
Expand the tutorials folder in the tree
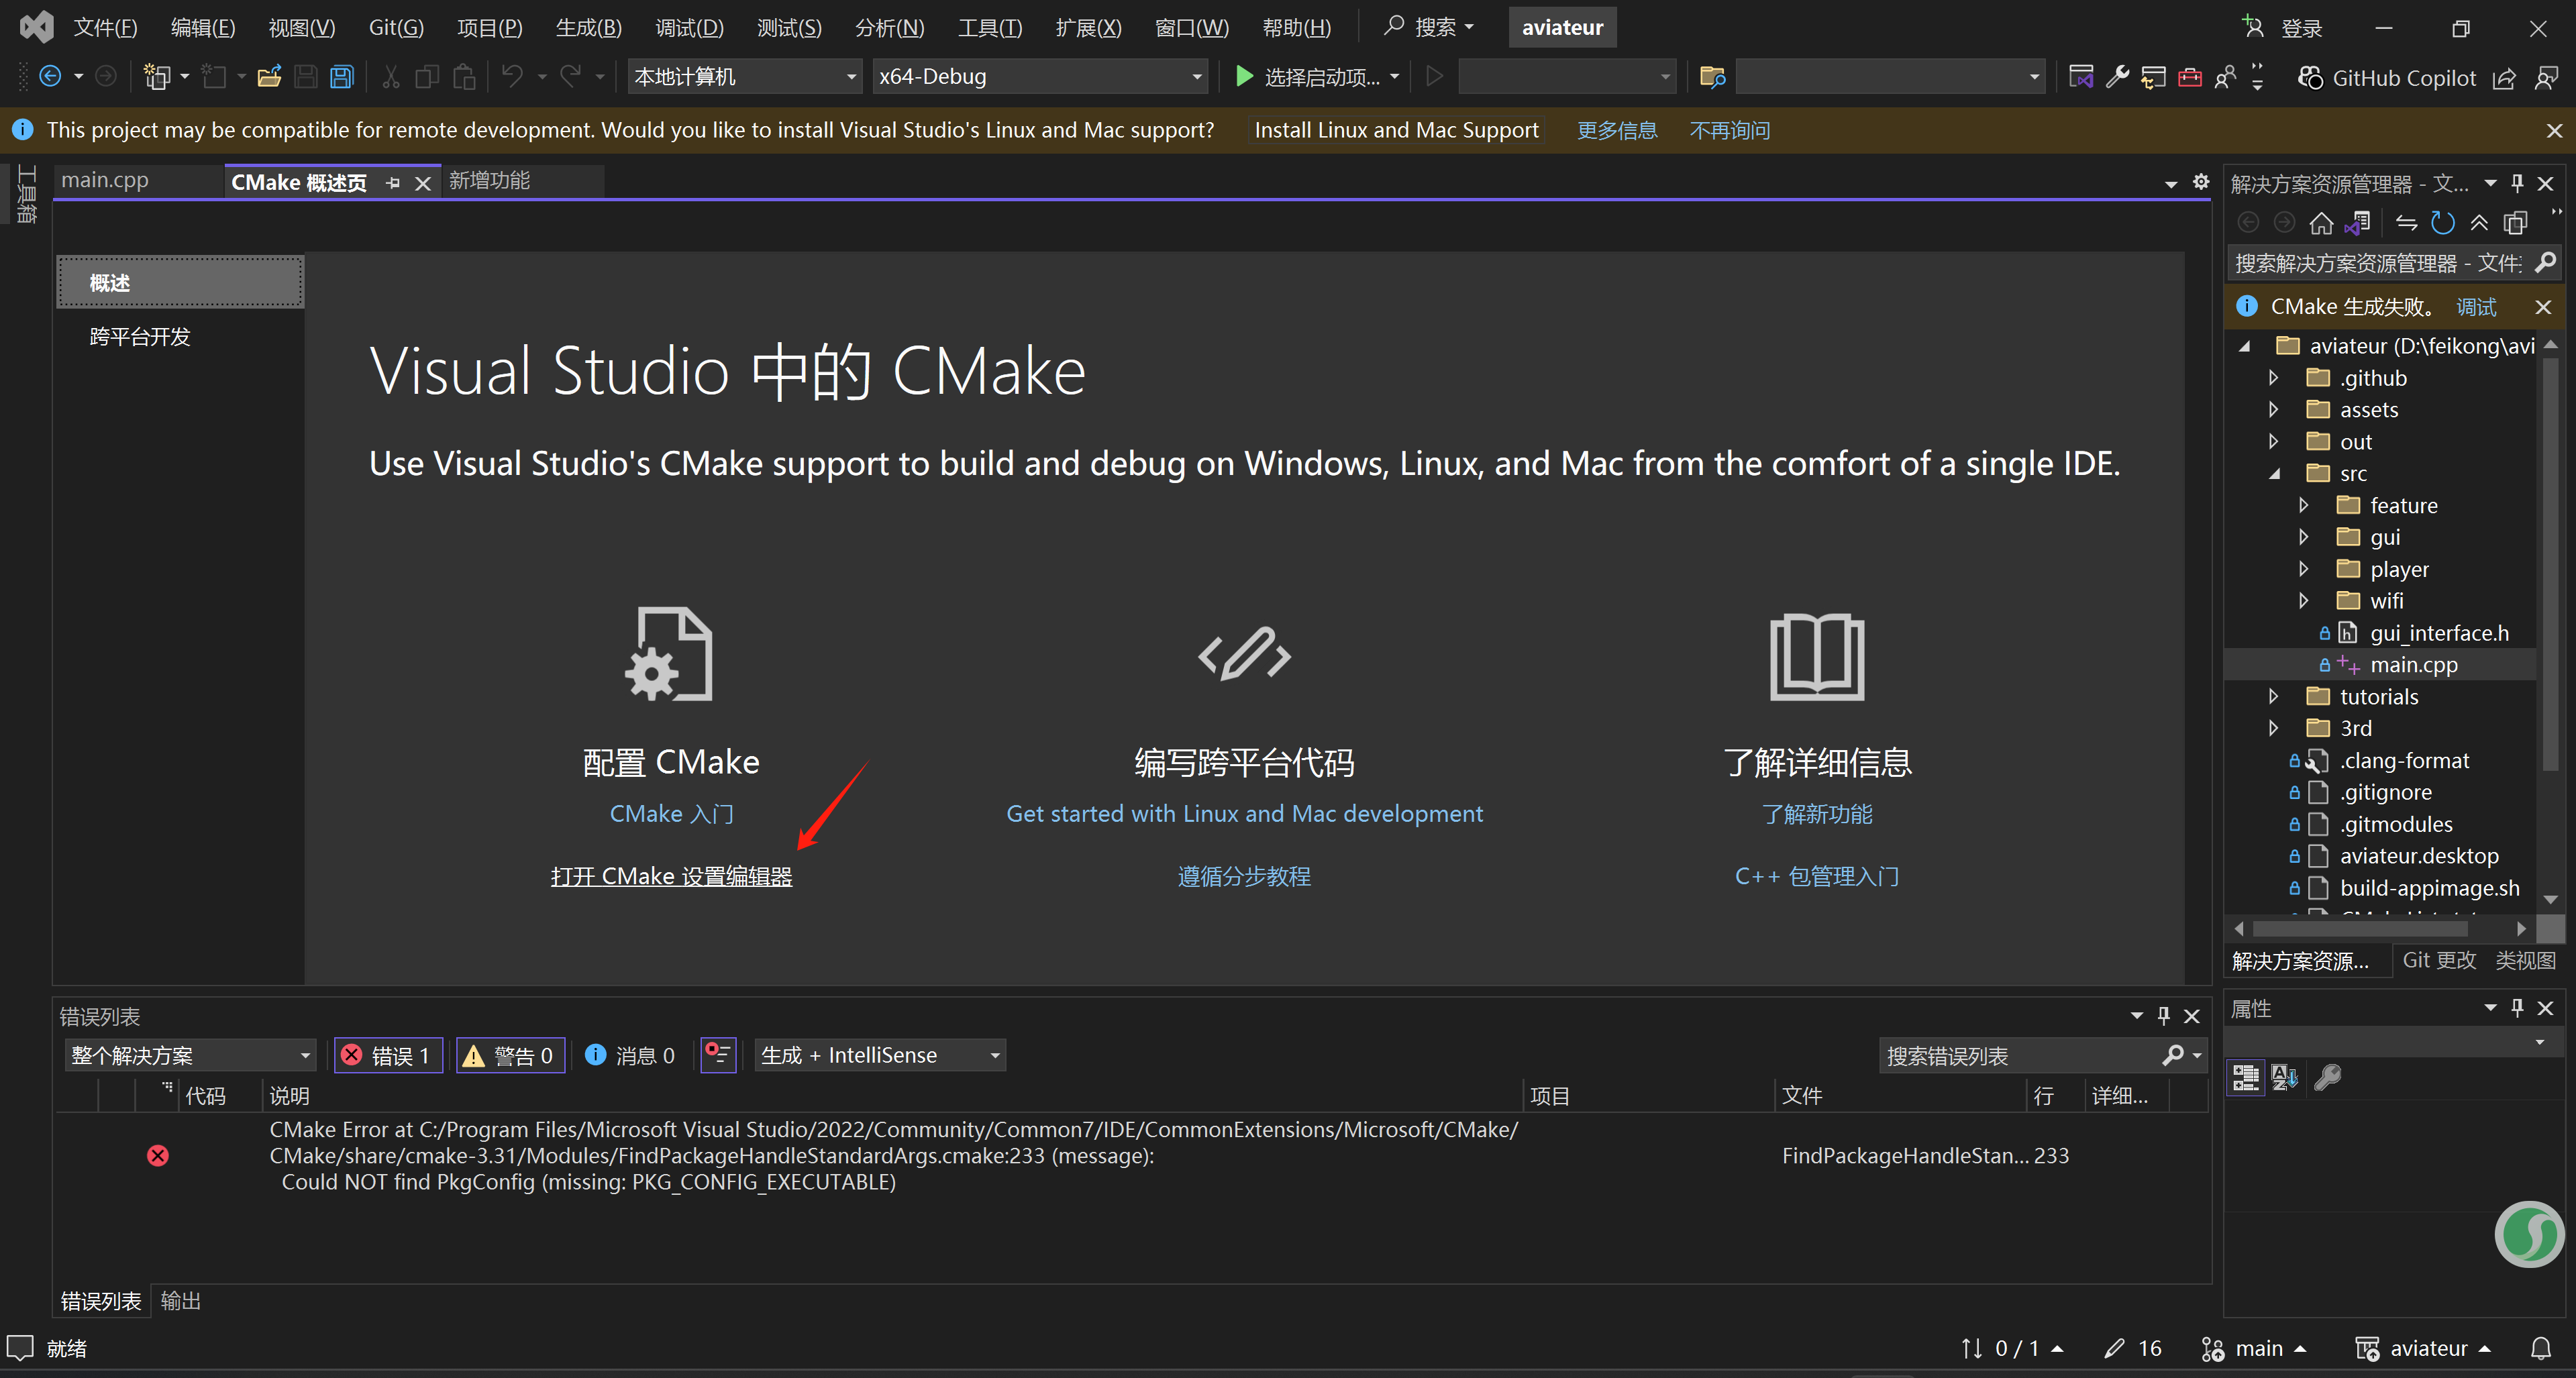(x=2274, y=697)
